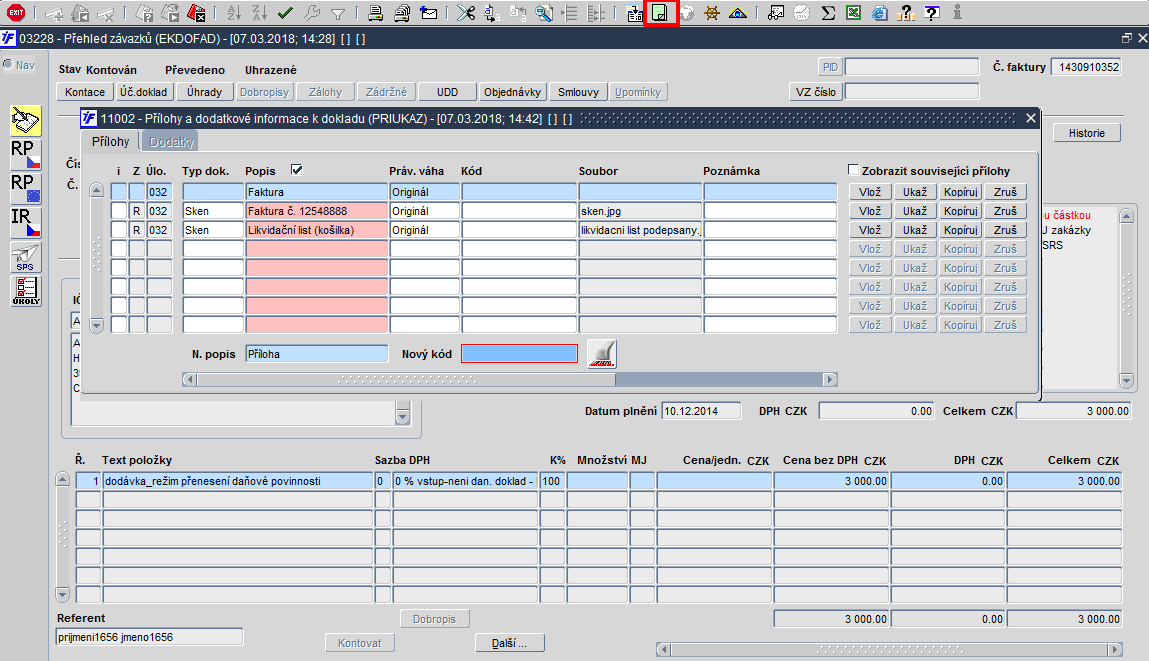1149x661 pixels.
Task: Click the N. popis field with Příloha
Action: [x=317, y=354]
